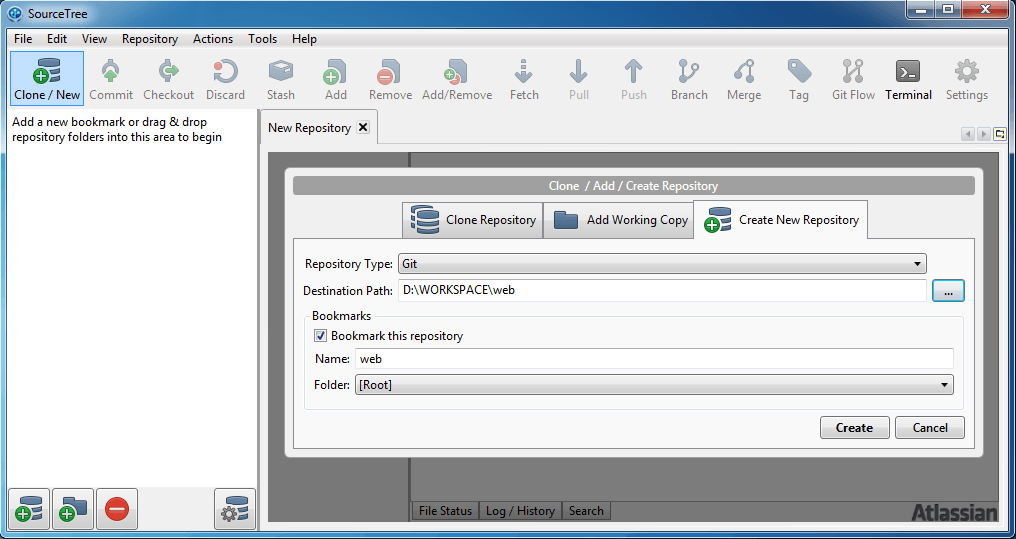Viewport: 1016px width, 539px height.
Task: Run Fetch from the toolbar
Action: pos(524,78)
